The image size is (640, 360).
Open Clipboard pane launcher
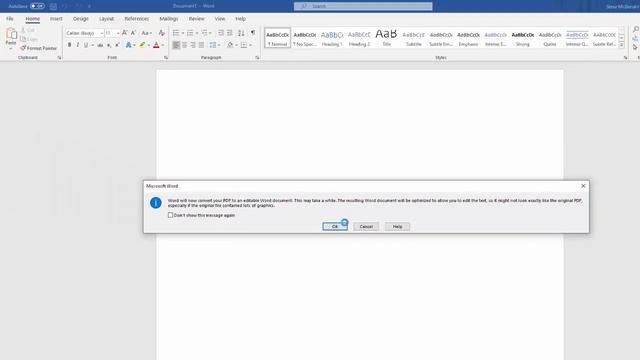click(x=59, y=58)
